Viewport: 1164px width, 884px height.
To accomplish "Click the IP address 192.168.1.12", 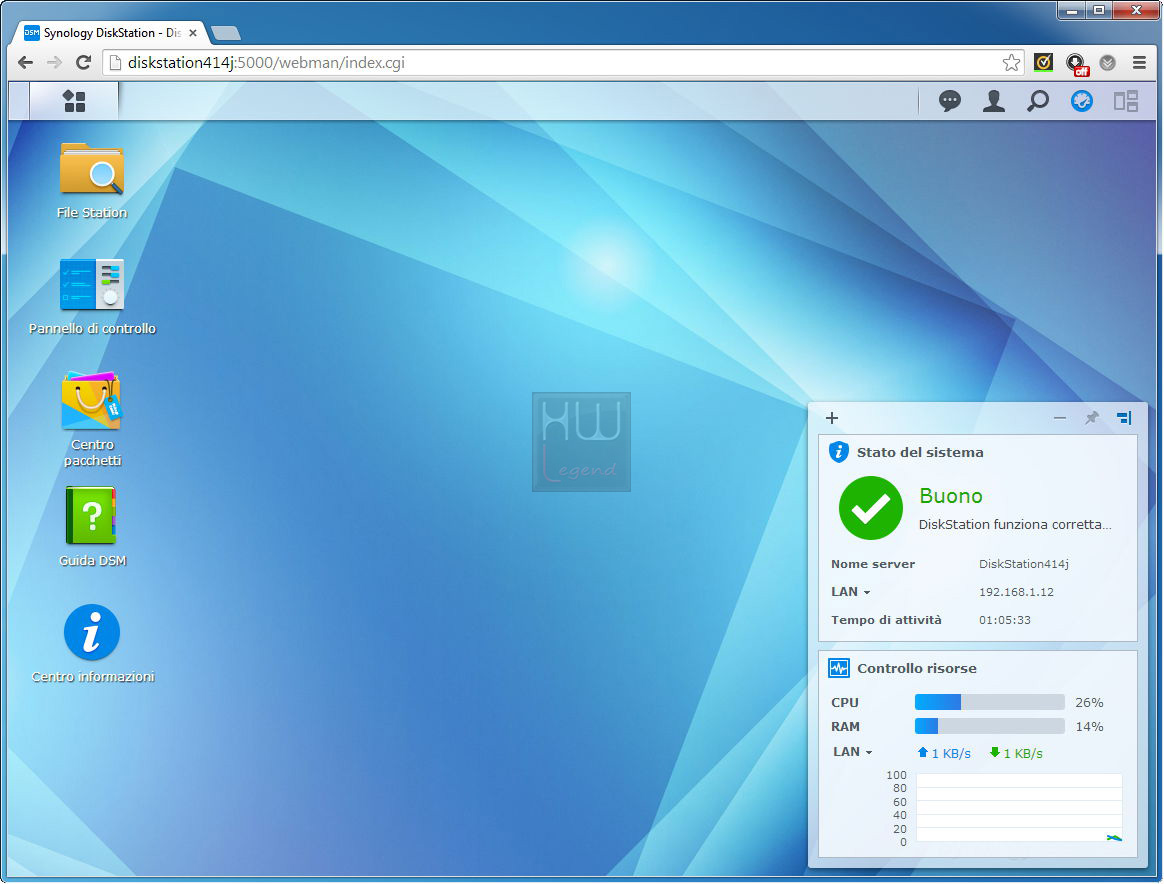I will (1016, 592).
